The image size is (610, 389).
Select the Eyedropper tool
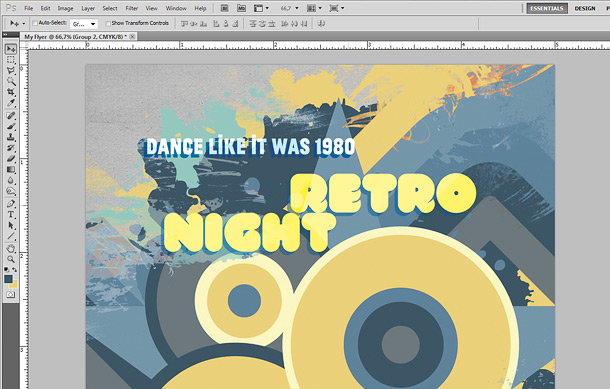coord(11,103)
